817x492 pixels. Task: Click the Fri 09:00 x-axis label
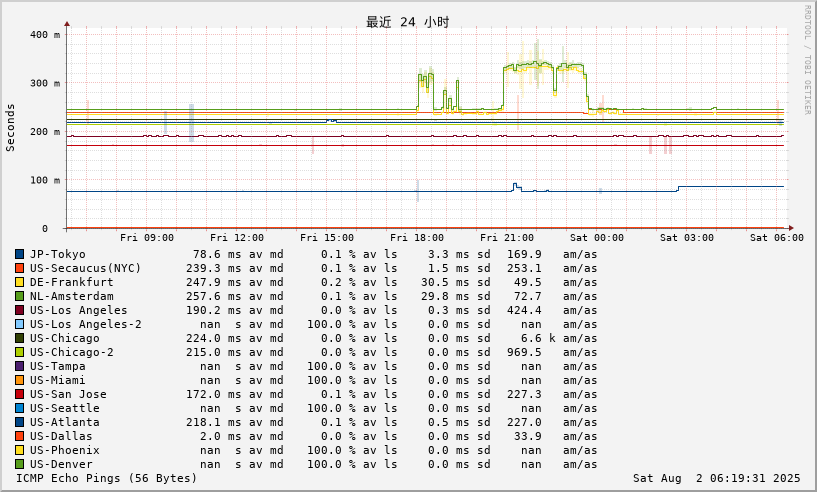pos(147,238)
